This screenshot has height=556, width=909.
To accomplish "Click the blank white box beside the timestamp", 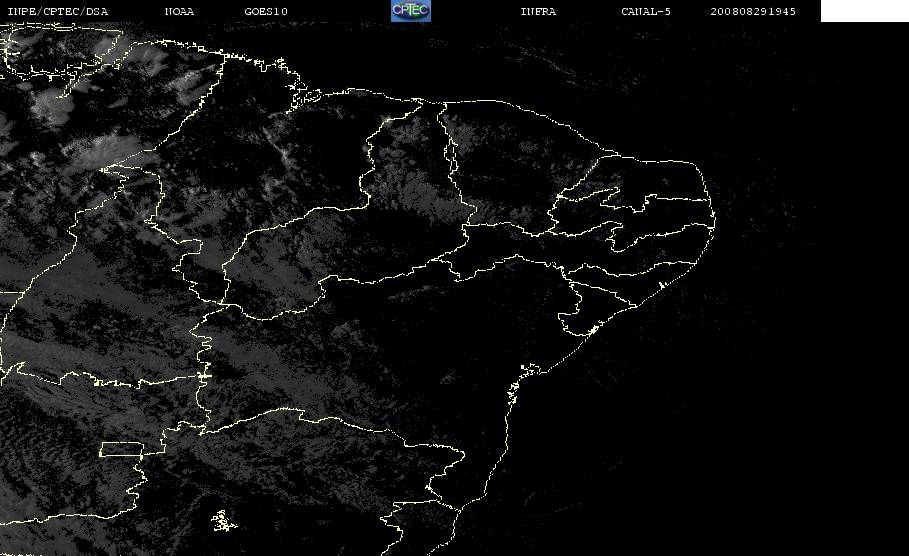I will (x=864, y=11).
